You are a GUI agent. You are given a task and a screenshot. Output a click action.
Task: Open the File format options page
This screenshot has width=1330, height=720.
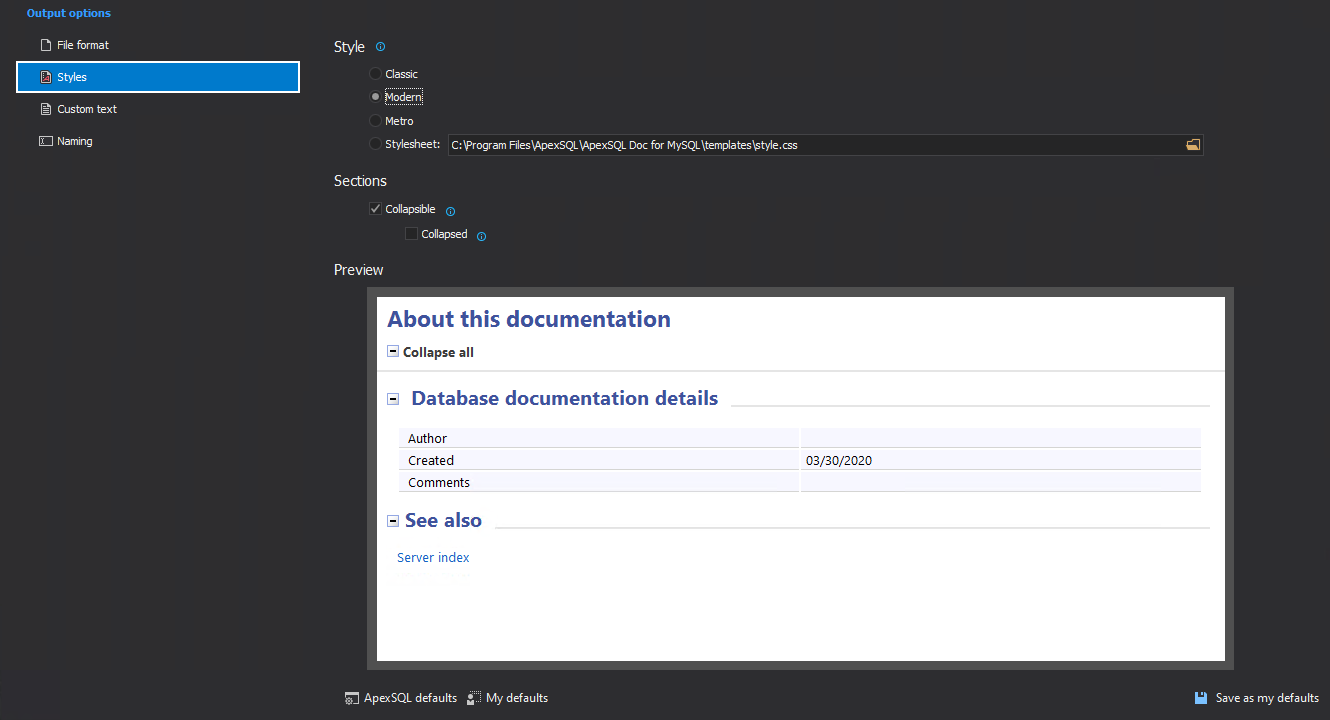coord(157,45)
